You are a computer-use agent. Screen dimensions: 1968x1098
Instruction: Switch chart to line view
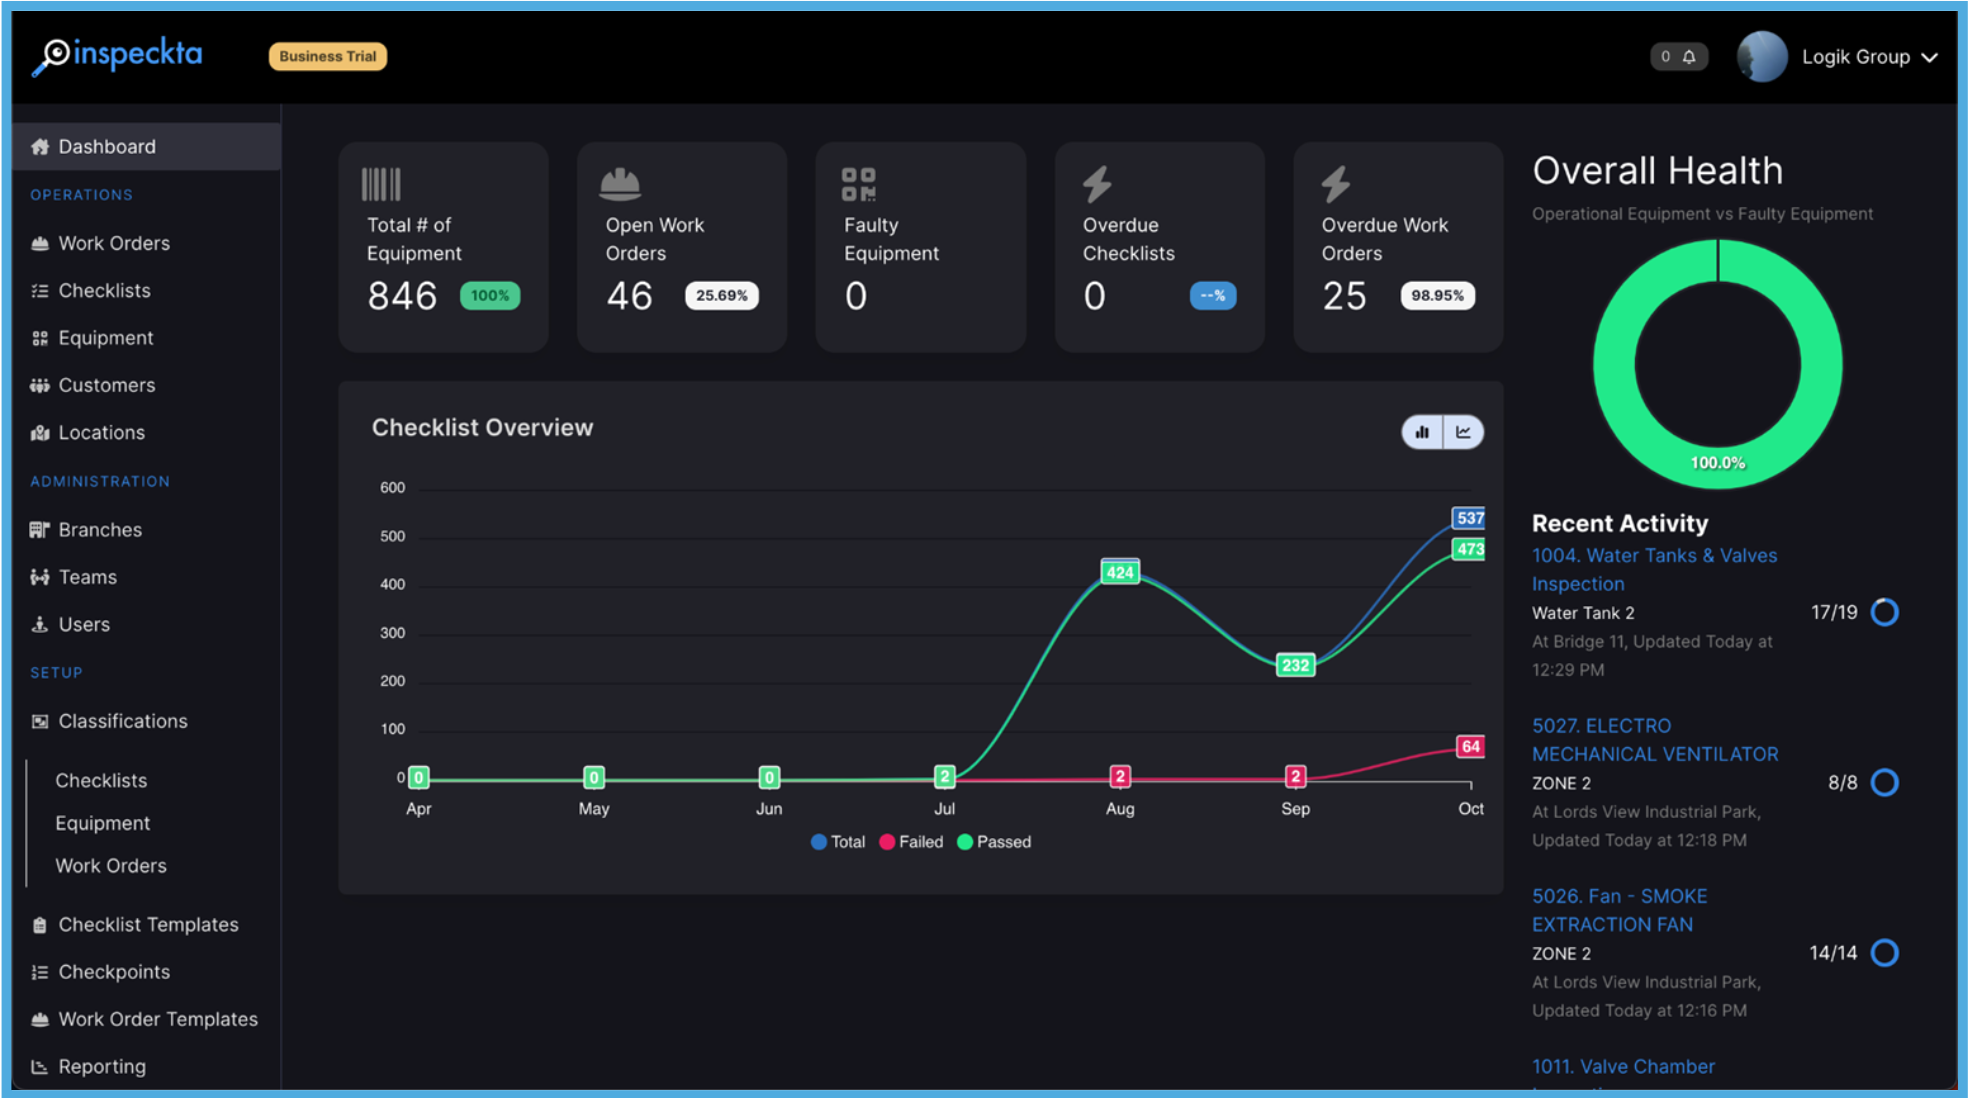(1463, 432)
